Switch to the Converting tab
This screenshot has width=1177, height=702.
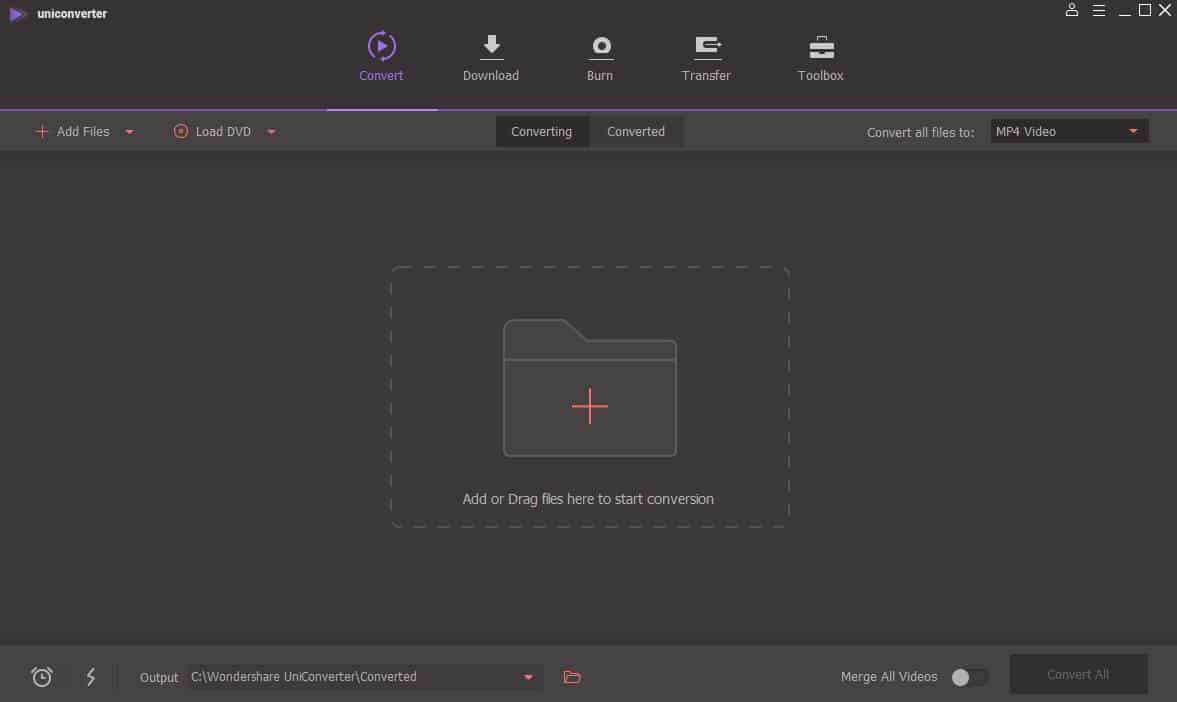click(x=541, y=131)
